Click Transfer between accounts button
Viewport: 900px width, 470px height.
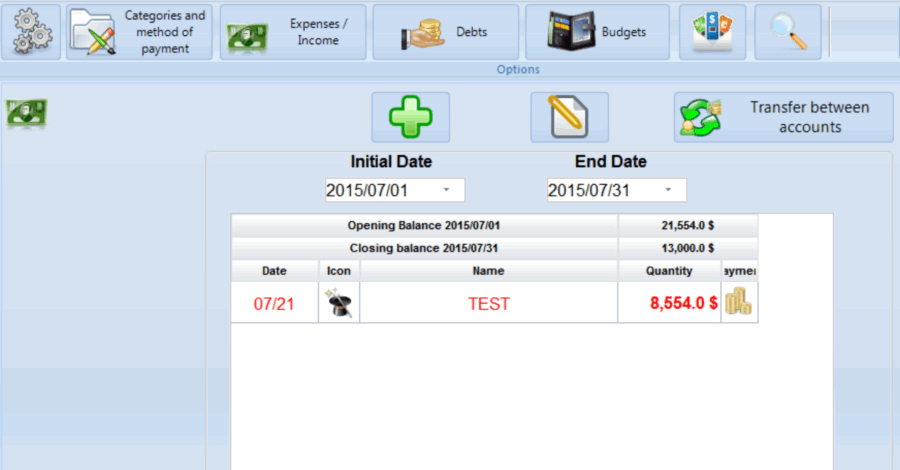[x=783, y=117]
